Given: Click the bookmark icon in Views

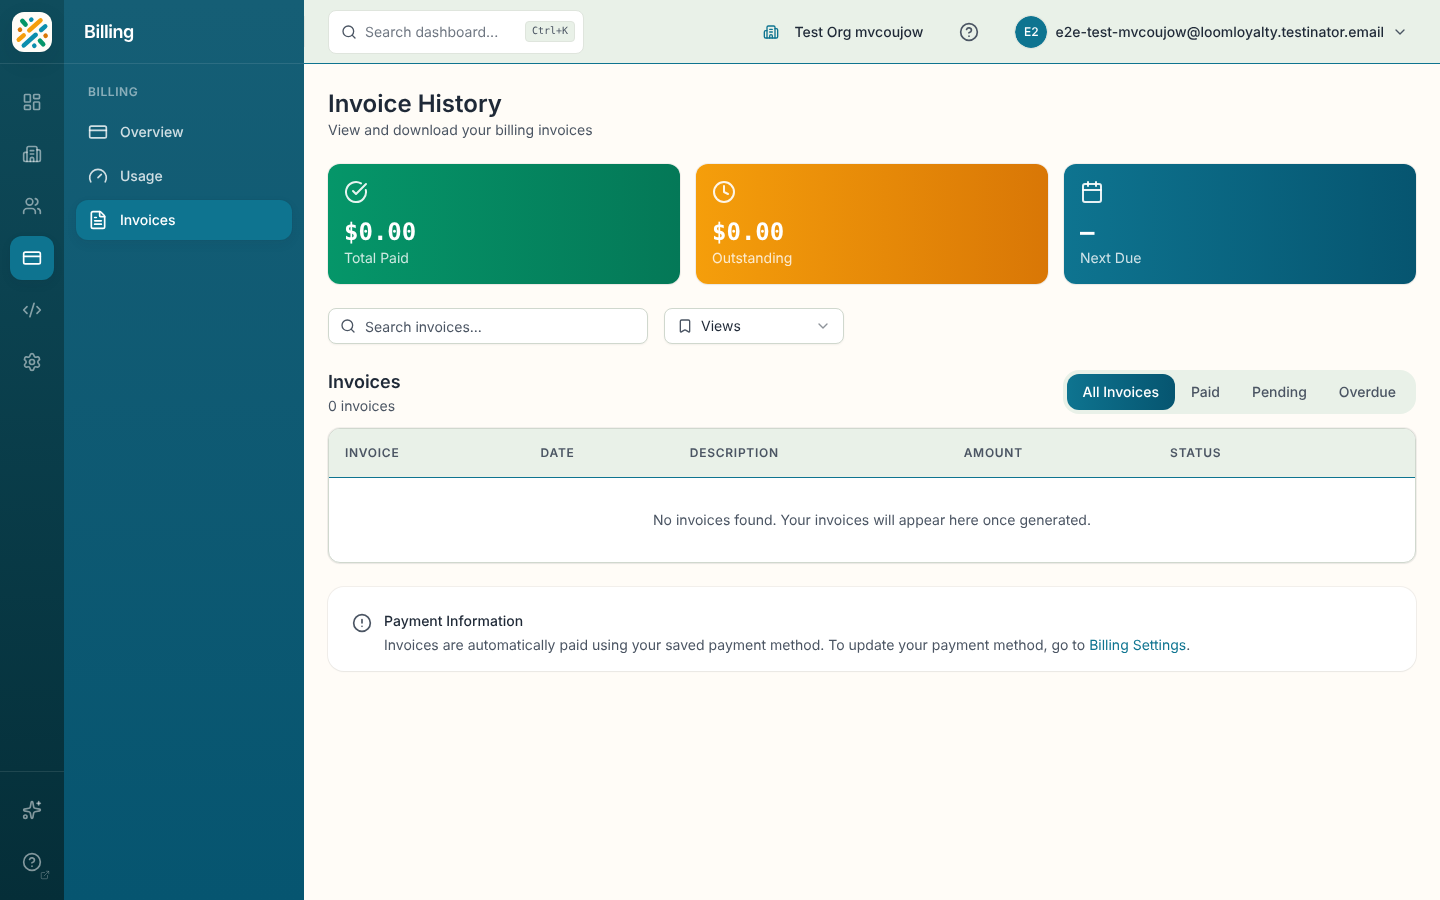Looking at the screenshot, I should point(685,326).
